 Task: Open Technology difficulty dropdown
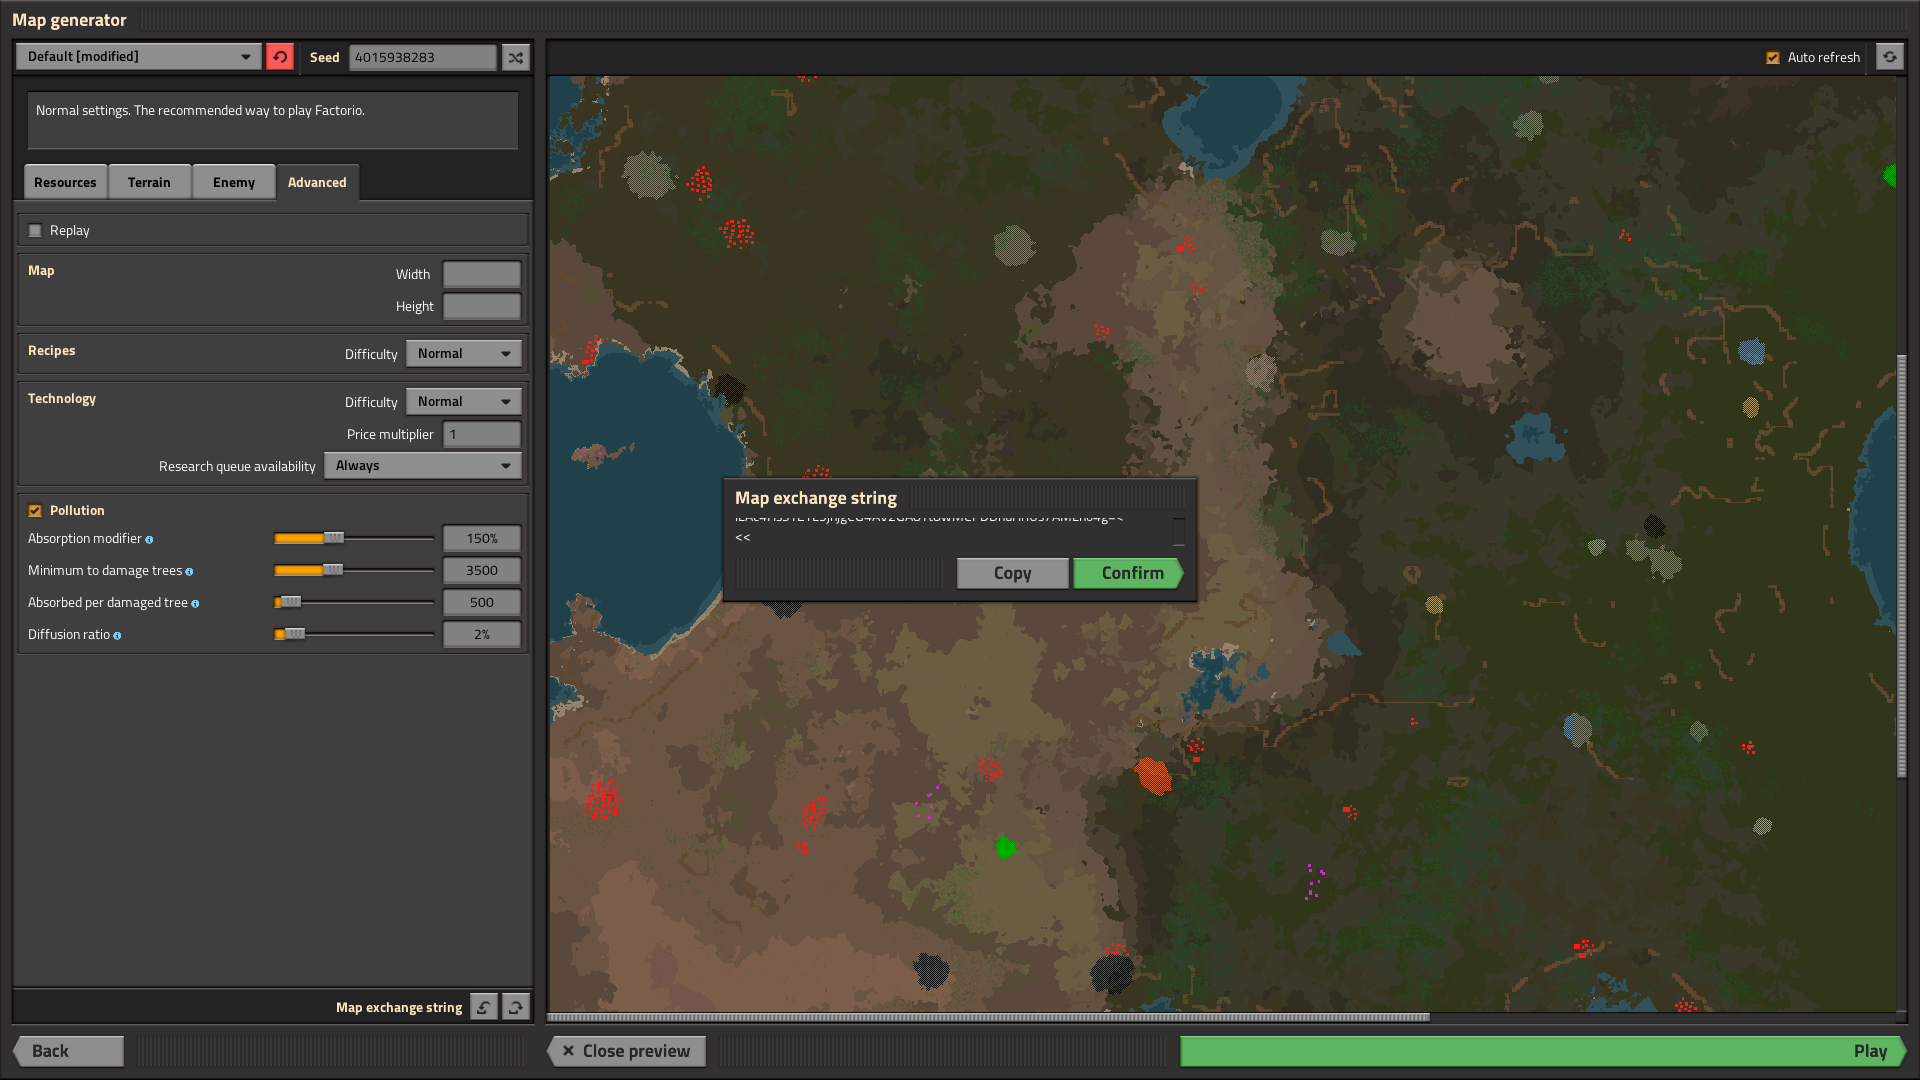point(464,402)
